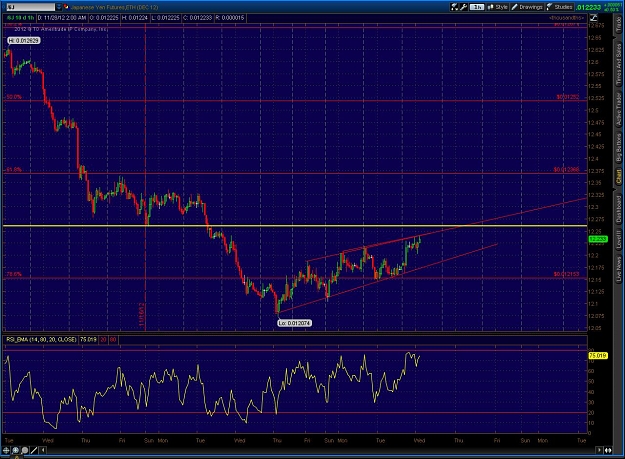Click the green current price bubble on axis

[597, 239]
